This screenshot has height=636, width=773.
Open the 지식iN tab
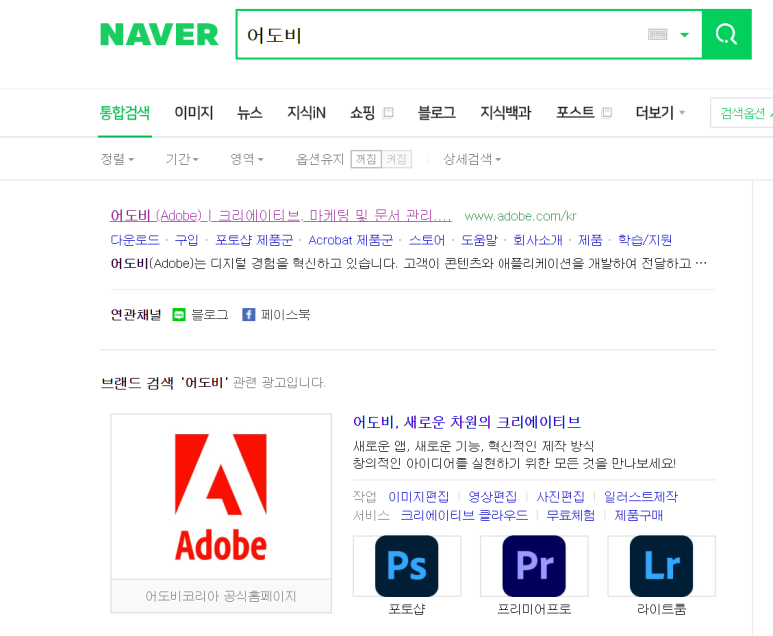click(306, 113)
